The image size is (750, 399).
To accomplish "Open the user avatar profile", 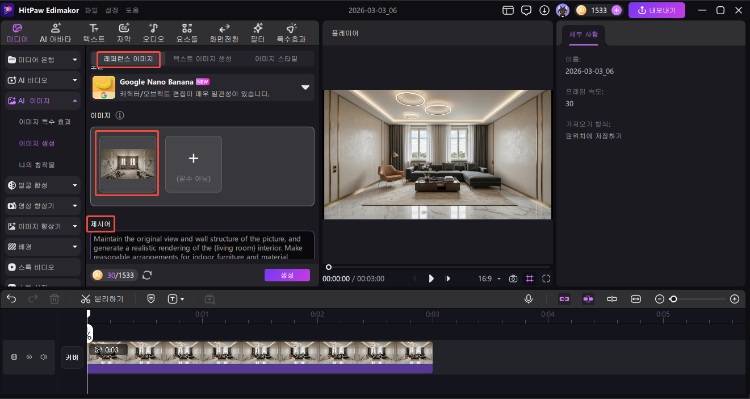I will [x=562, y=11].
